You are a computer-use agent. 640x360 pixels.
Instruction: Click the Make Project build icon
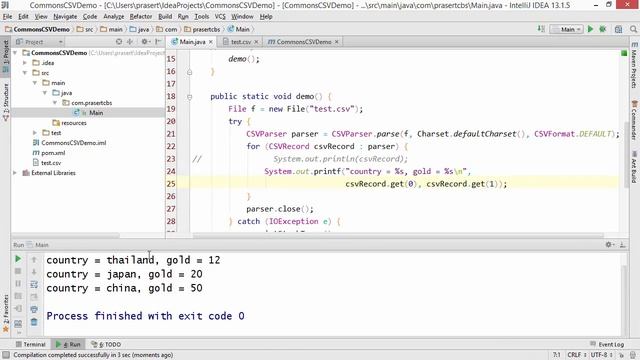(x=541, y=29)
